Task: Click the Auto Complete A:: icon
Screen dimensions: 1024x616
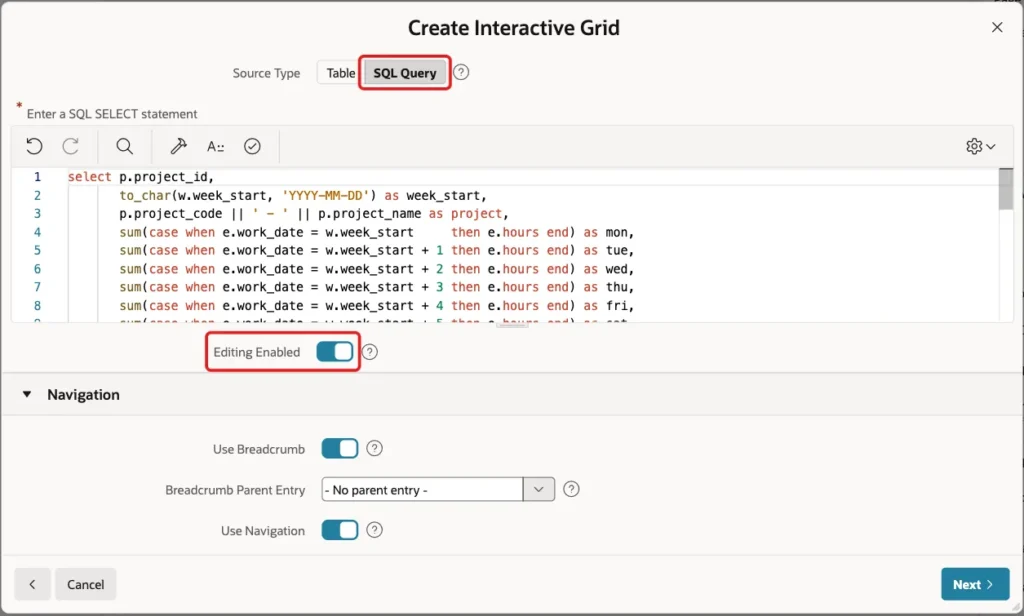Action: click(215, 146)
